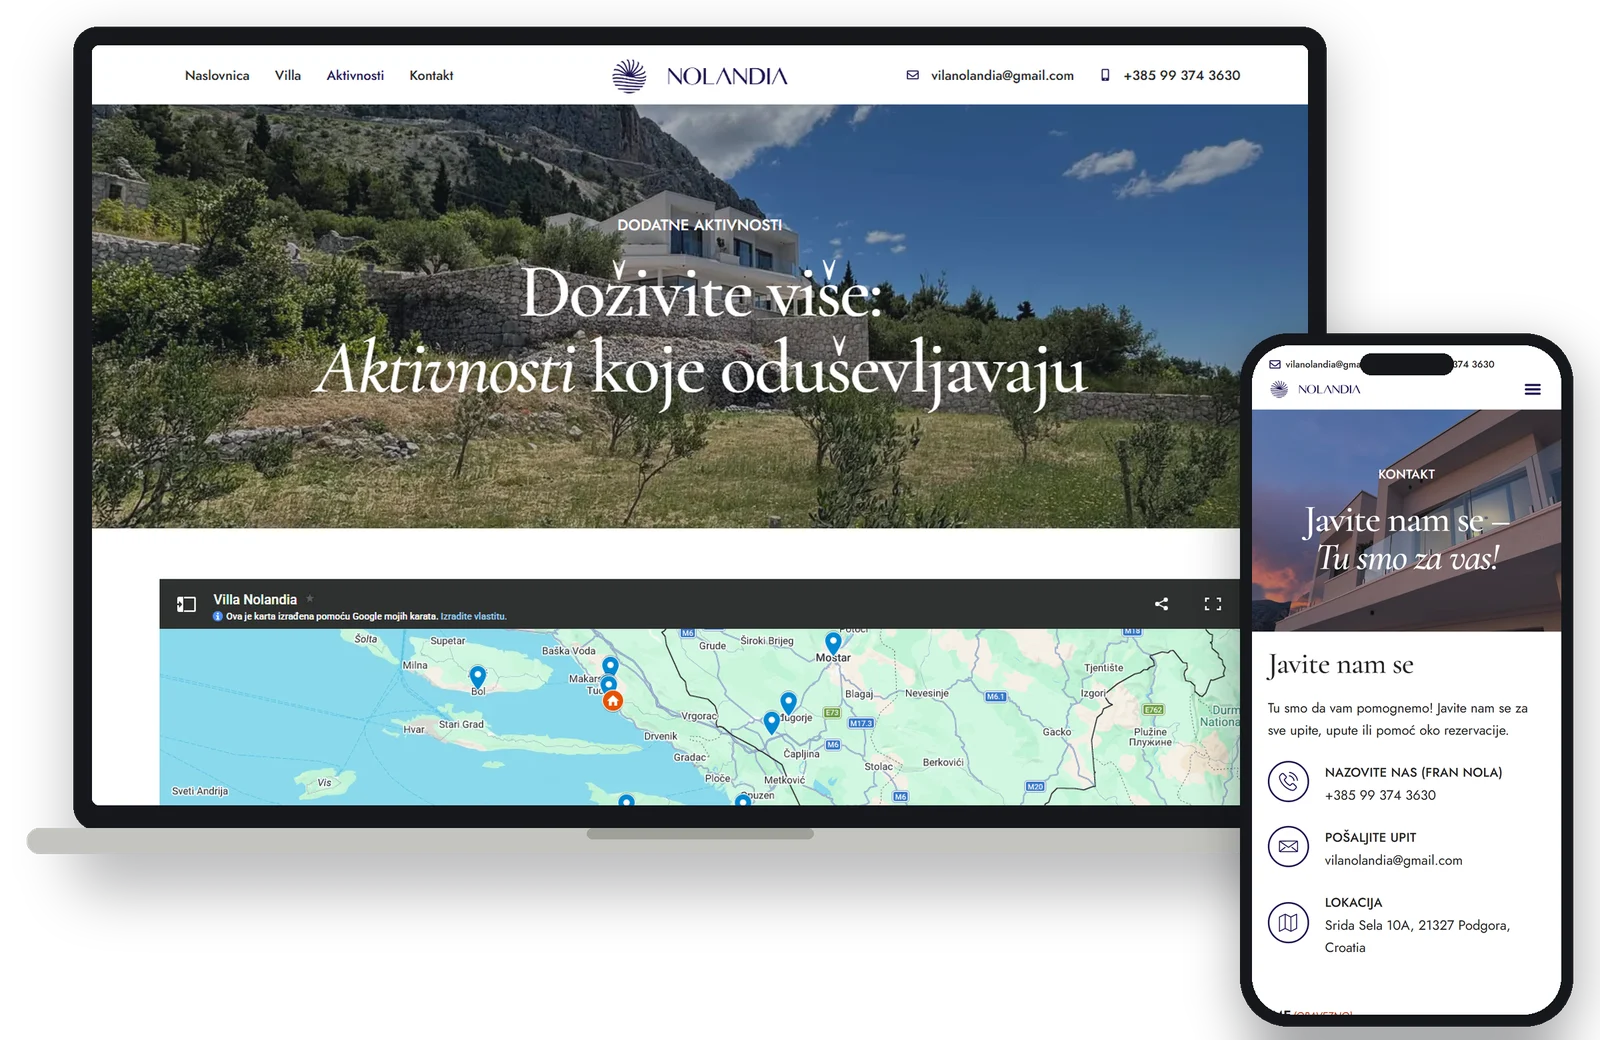1600x1040 pixels.
Task: Click the Izradite vlastitu link
Action: [473, 616]
